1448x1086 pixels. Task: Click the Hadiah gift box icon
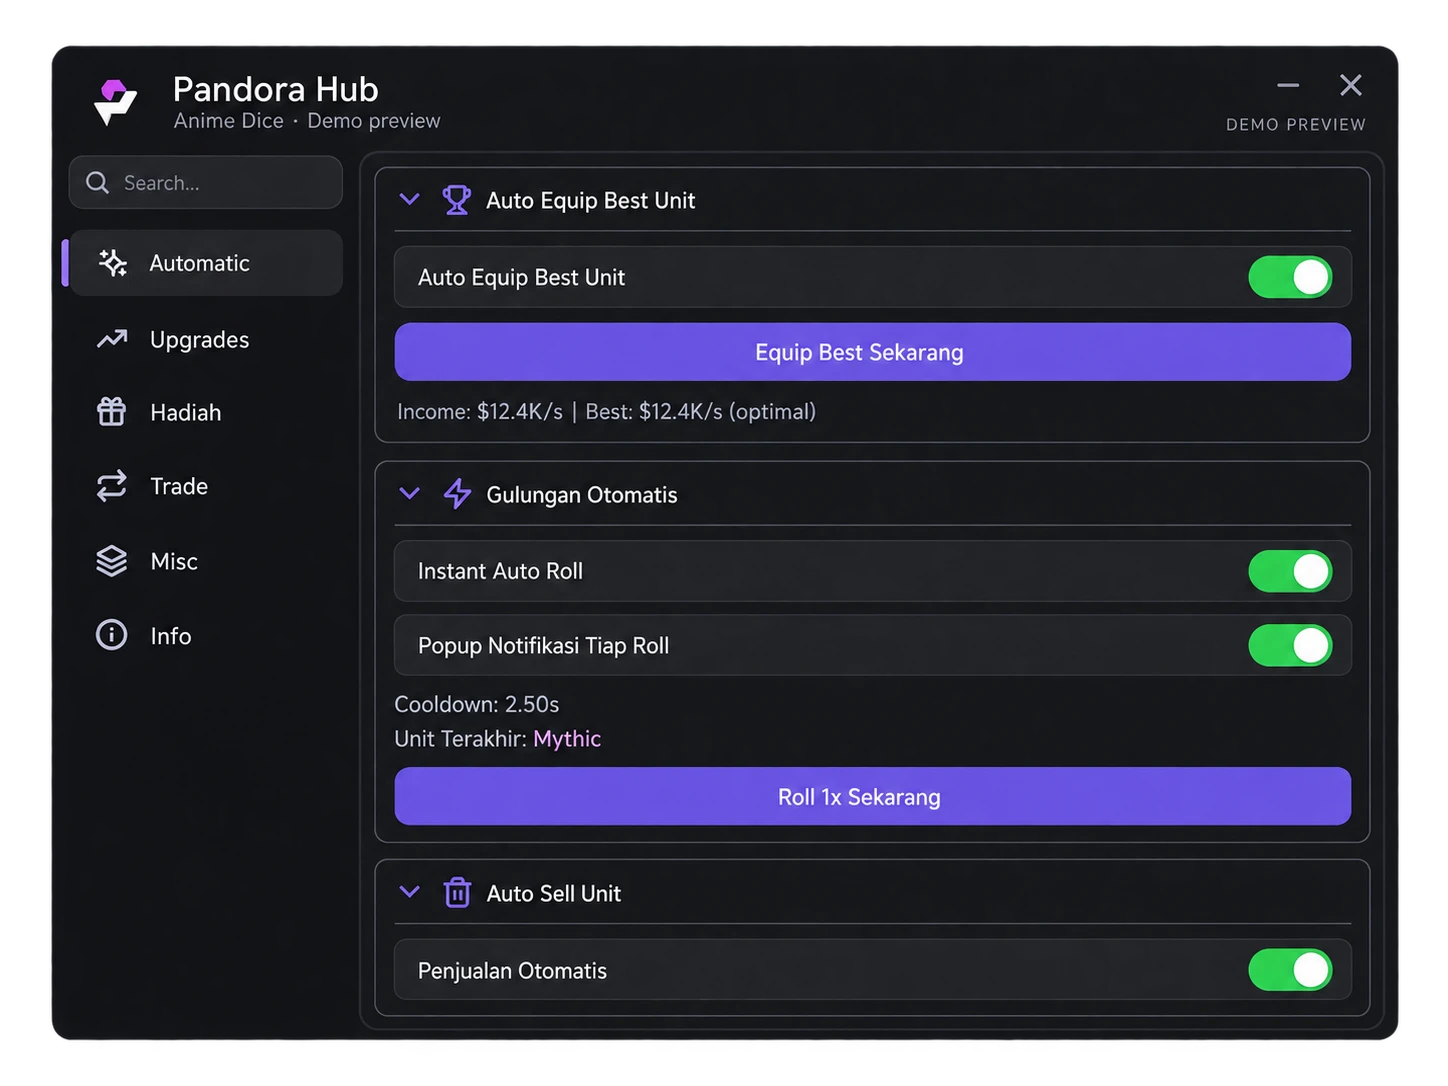pyautogui.click(x=111, y=412)
